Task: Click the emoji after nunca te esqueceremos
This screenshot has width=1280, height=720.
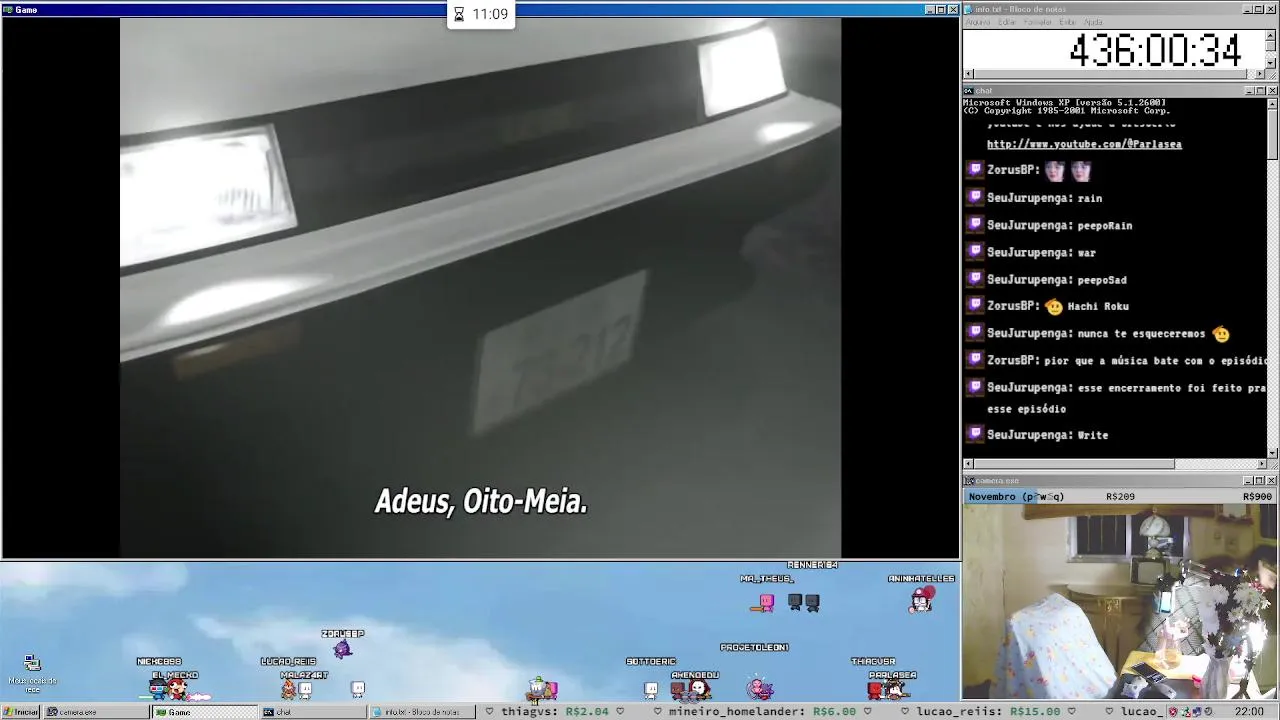Action: [x=1220, y=333]
